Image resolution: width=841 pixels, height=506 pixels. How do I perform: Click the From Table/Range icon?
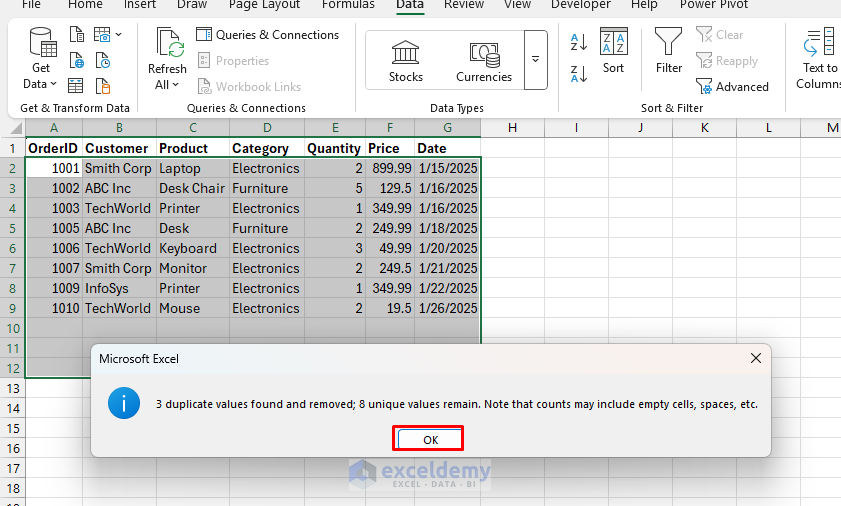coord(76,85)
